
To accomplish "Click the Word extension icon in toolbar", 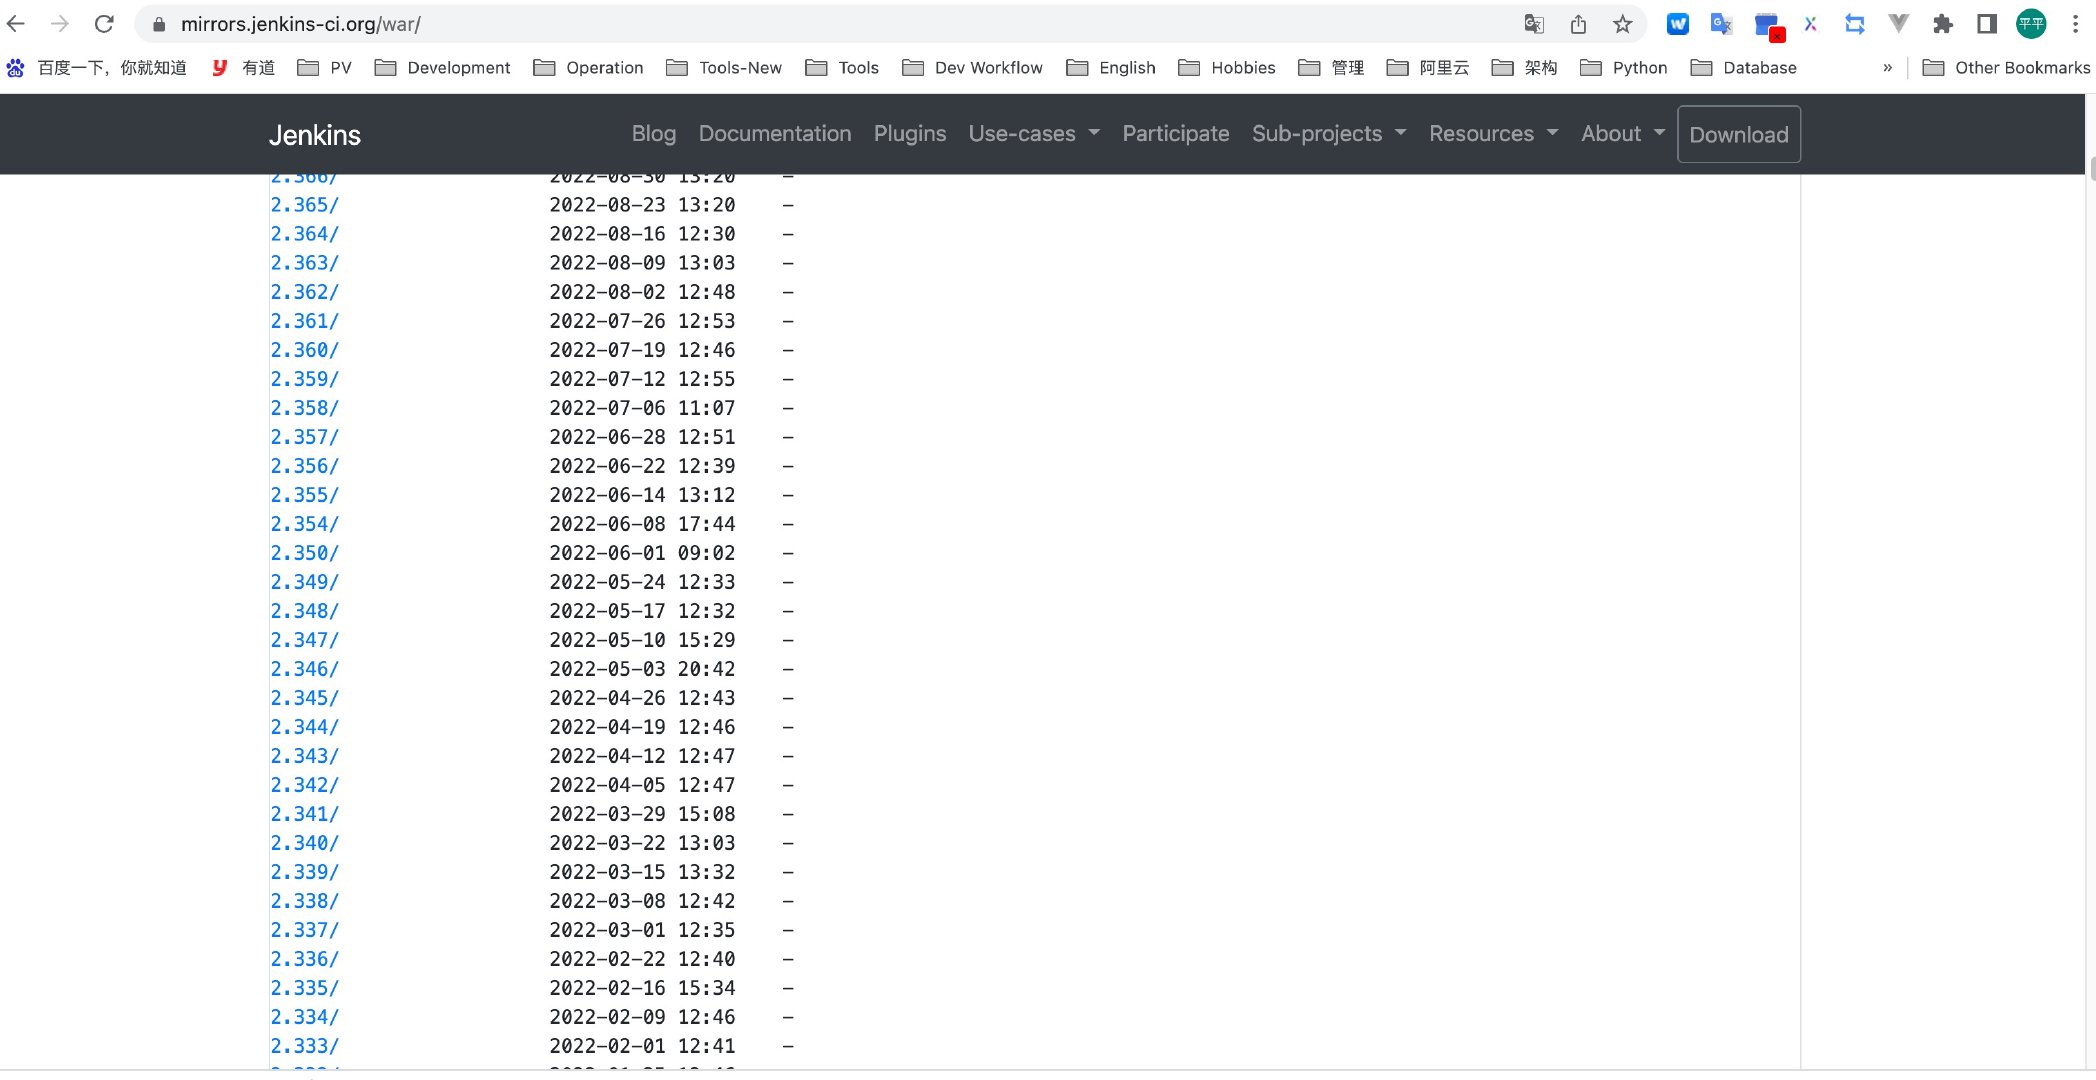I will tap(1677, 24).
